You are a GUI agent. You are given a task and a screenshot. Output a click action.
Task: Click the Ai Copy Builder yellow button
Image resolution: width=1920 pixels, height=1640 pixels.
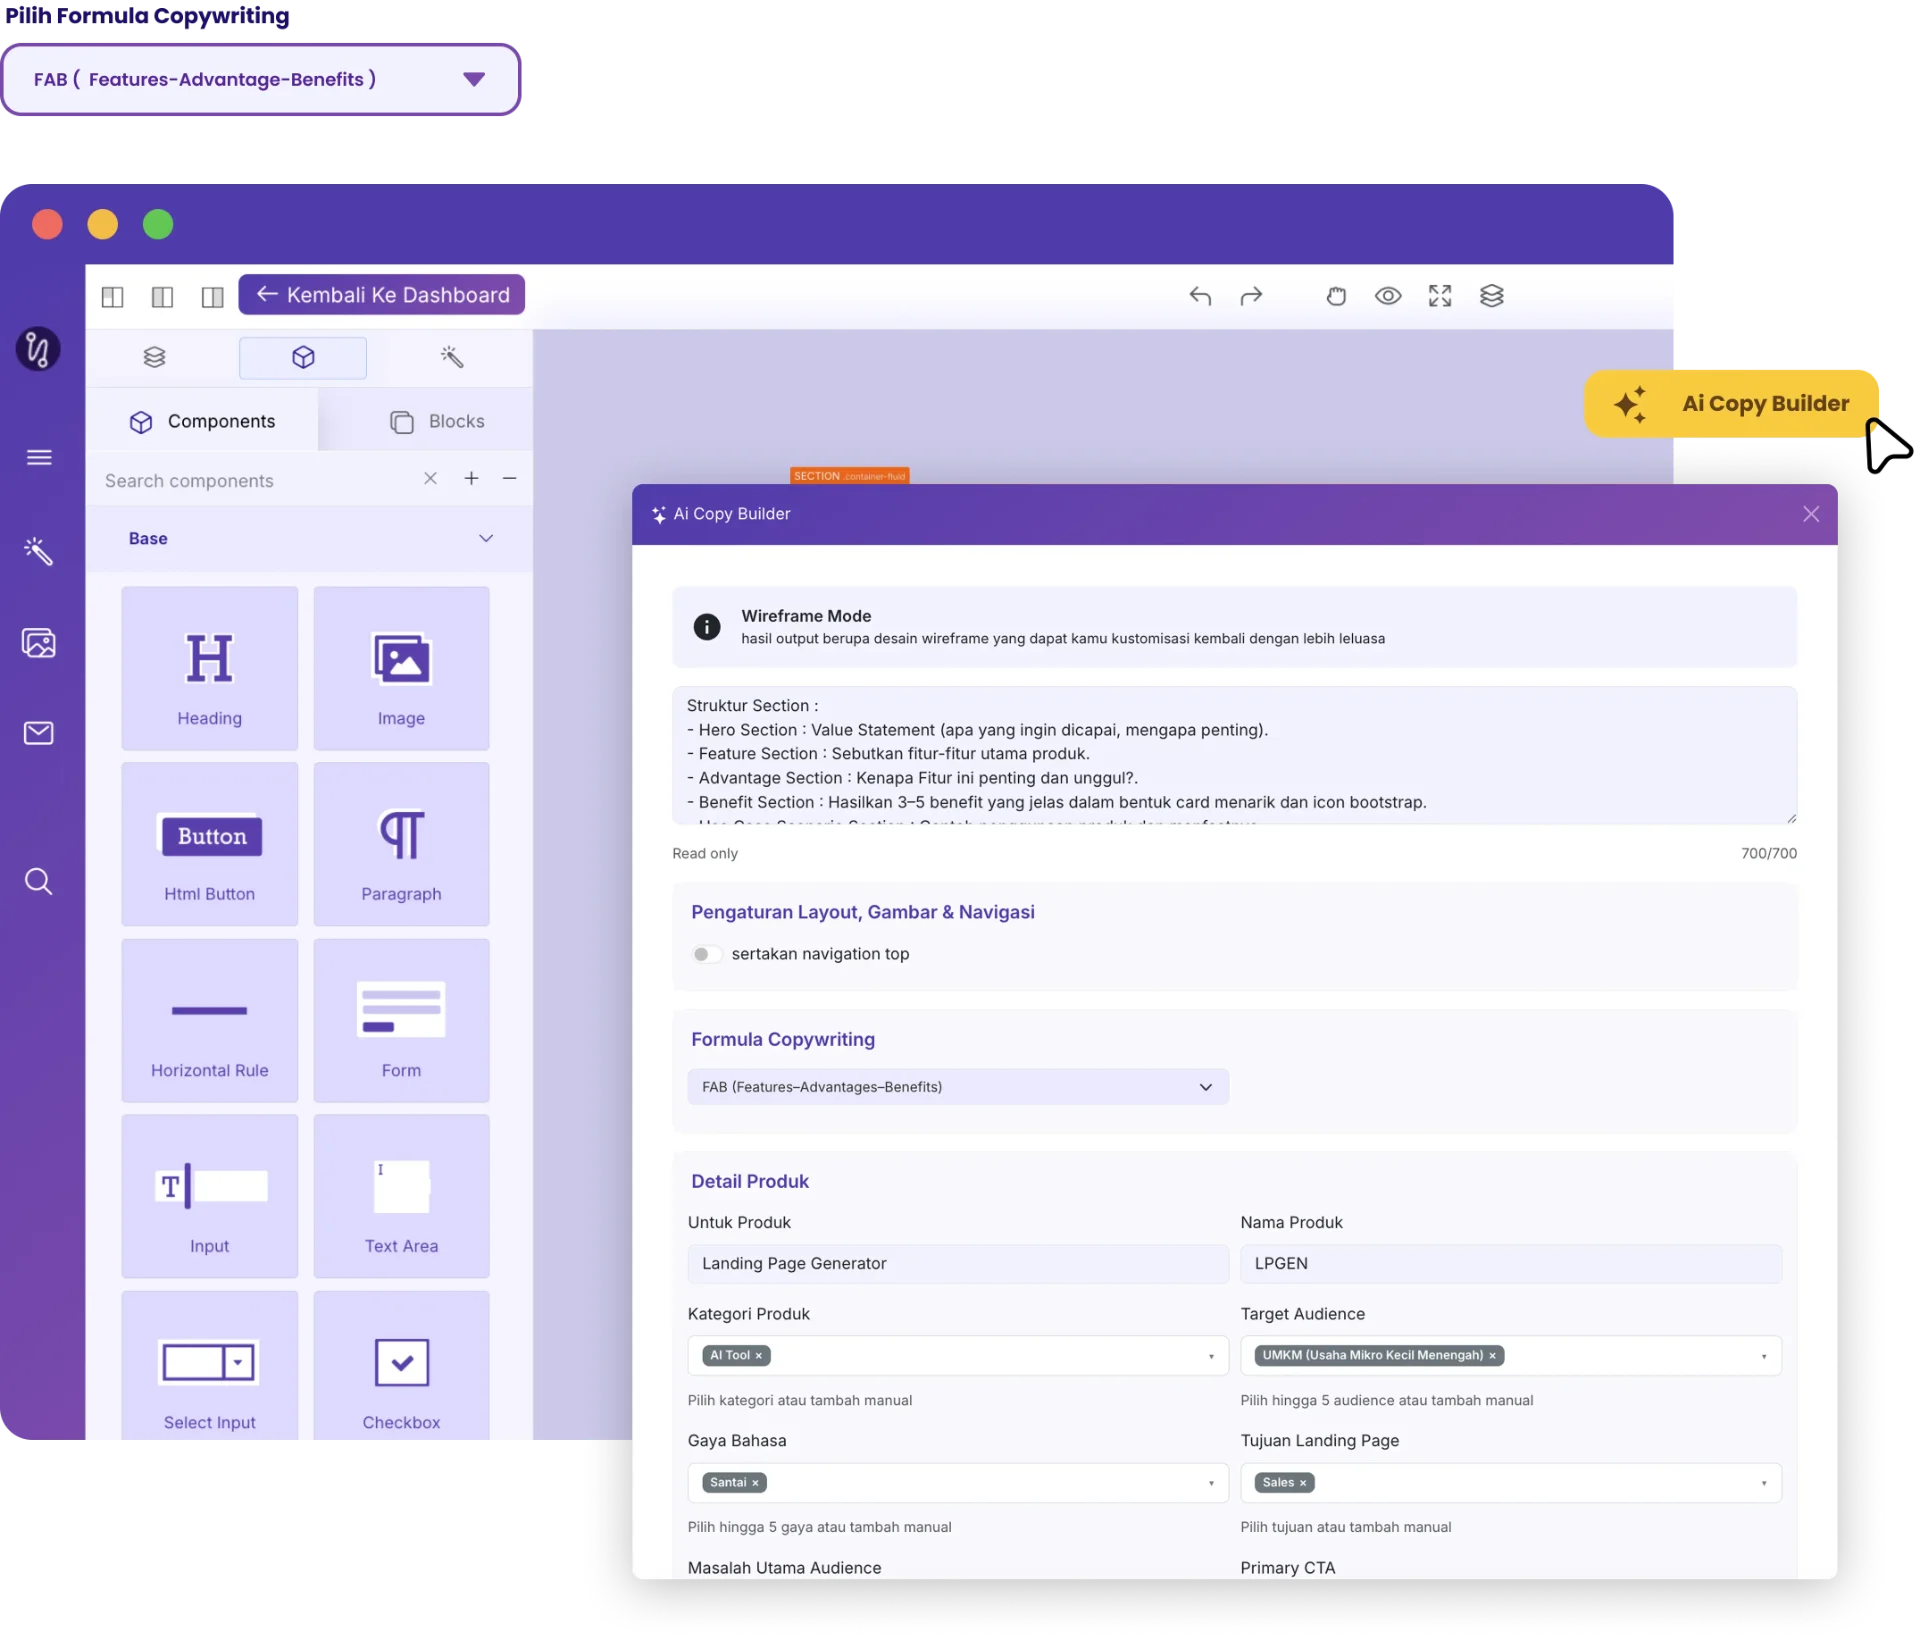[1732, 404]
